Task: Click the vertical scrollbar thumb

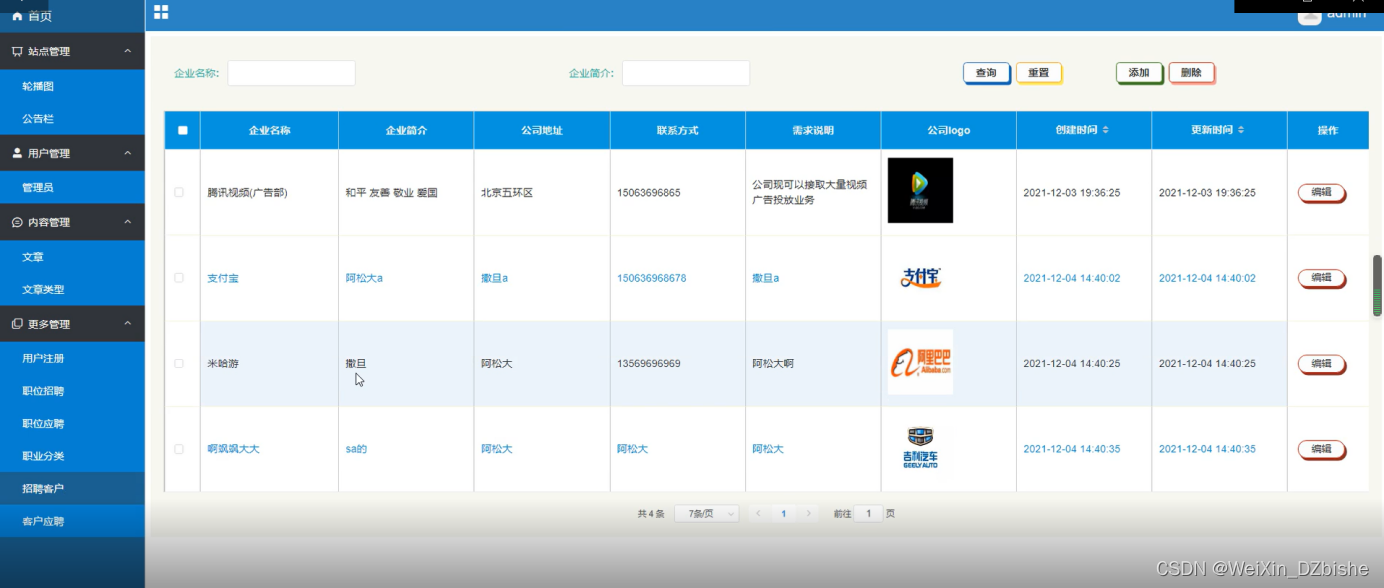Action: [1377, 285]
